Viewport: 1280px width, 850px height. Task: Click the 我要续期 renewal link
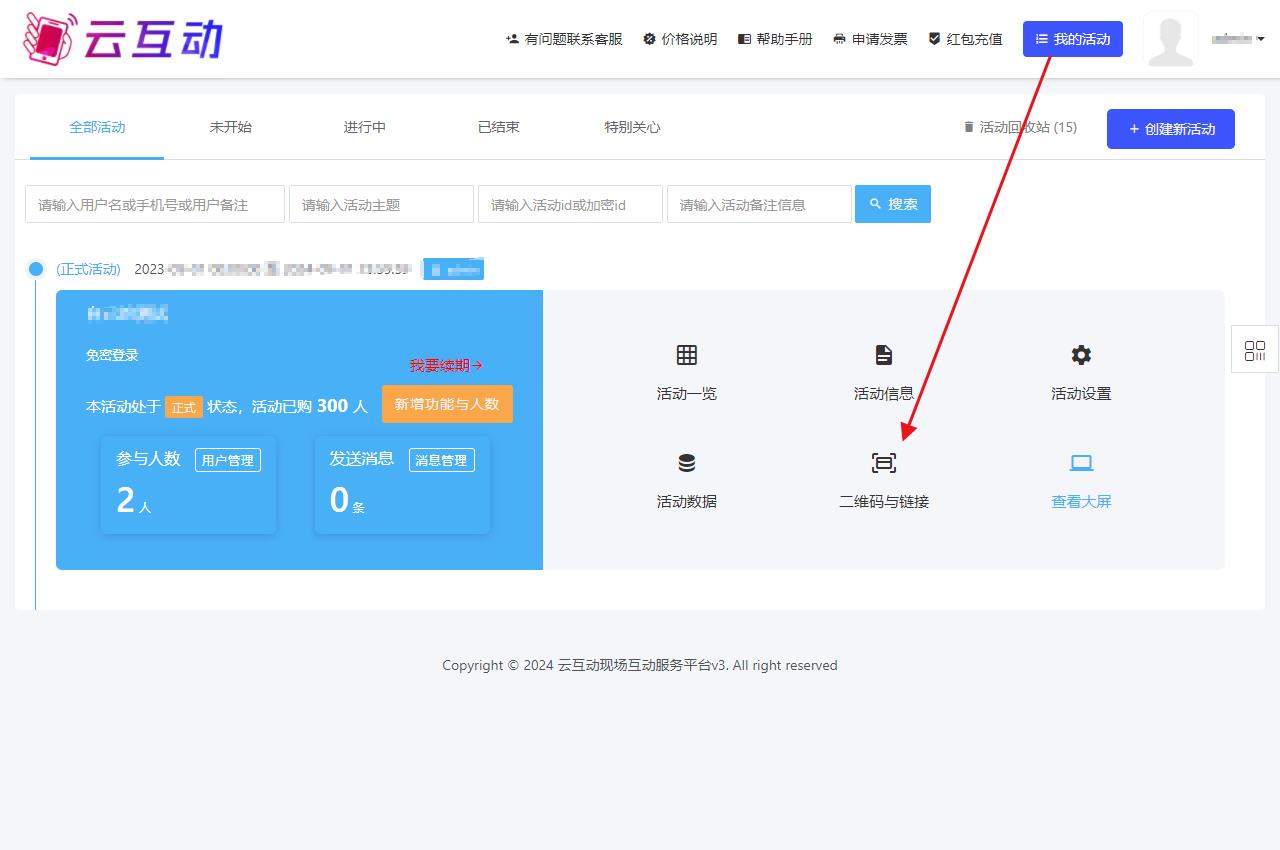click(x=446, y=366)
